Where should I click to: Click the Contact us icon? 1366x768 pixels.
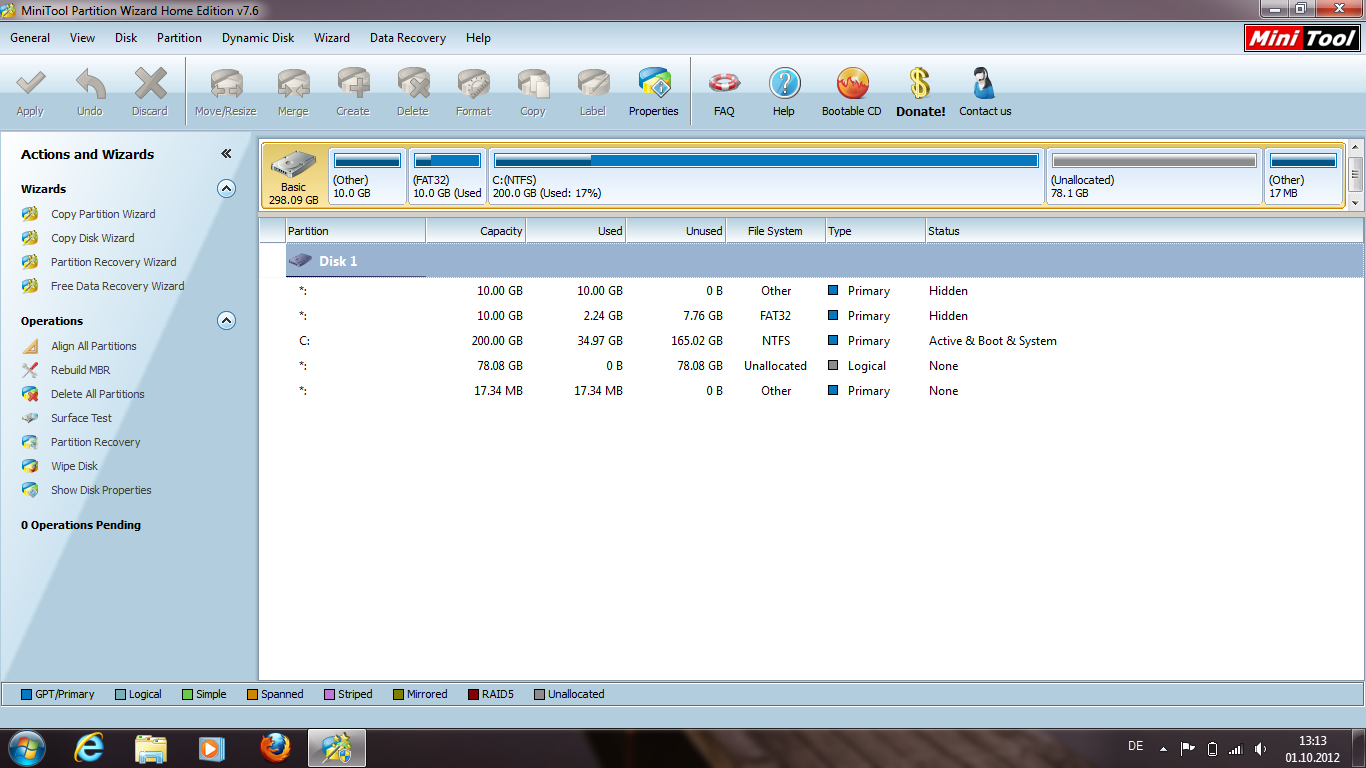[985, 82]
